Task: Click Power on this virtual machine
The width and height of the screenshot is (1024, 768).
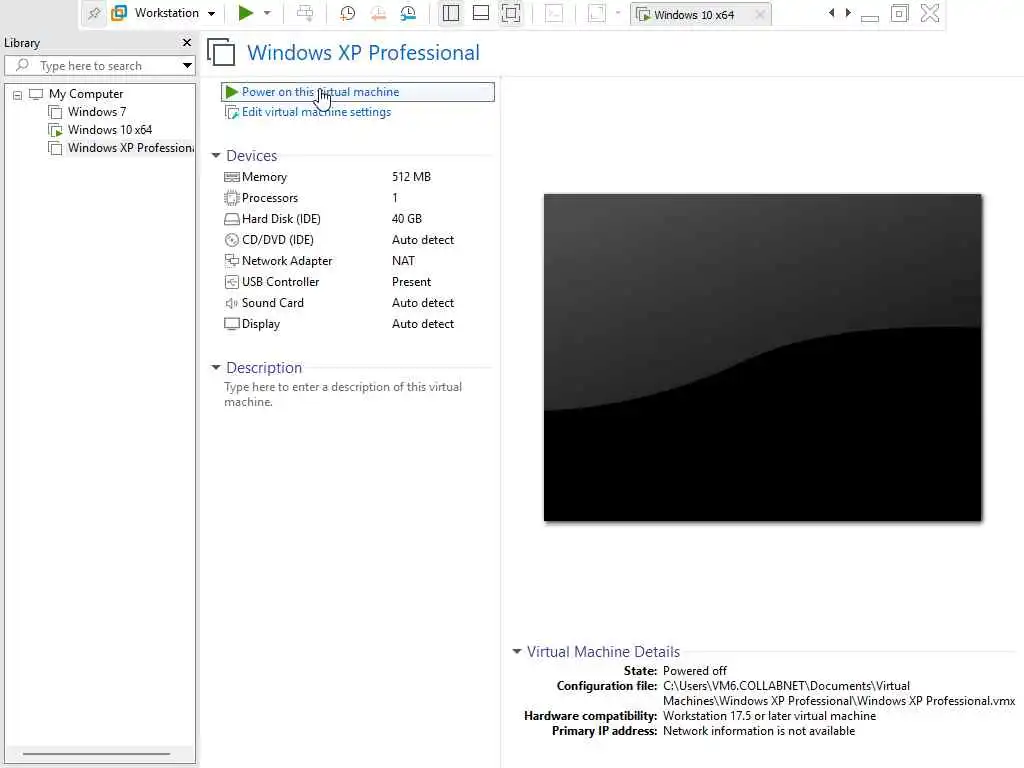Action: (358, 92)
